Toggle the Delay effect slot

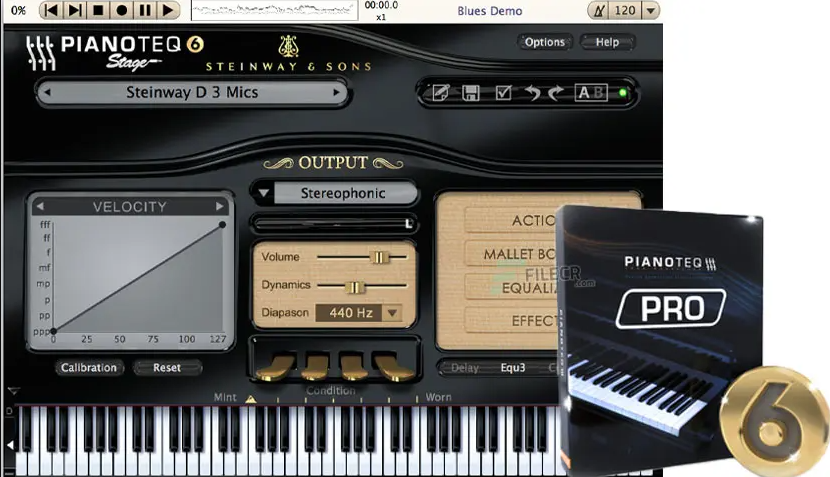tap(465, 368)
